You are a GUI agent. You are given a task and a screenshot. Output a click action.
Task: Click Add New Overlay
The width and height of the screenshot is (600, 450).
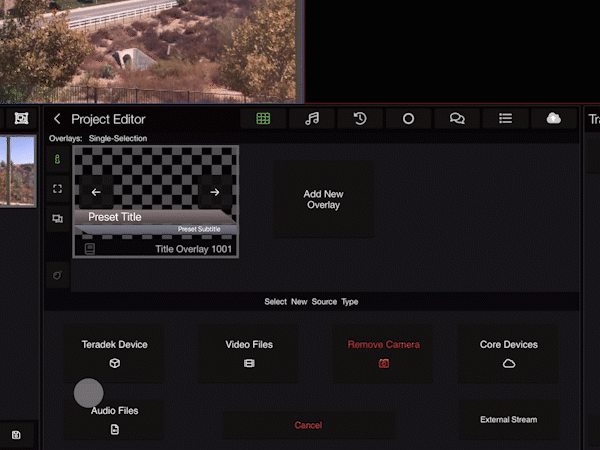(323, 200)
